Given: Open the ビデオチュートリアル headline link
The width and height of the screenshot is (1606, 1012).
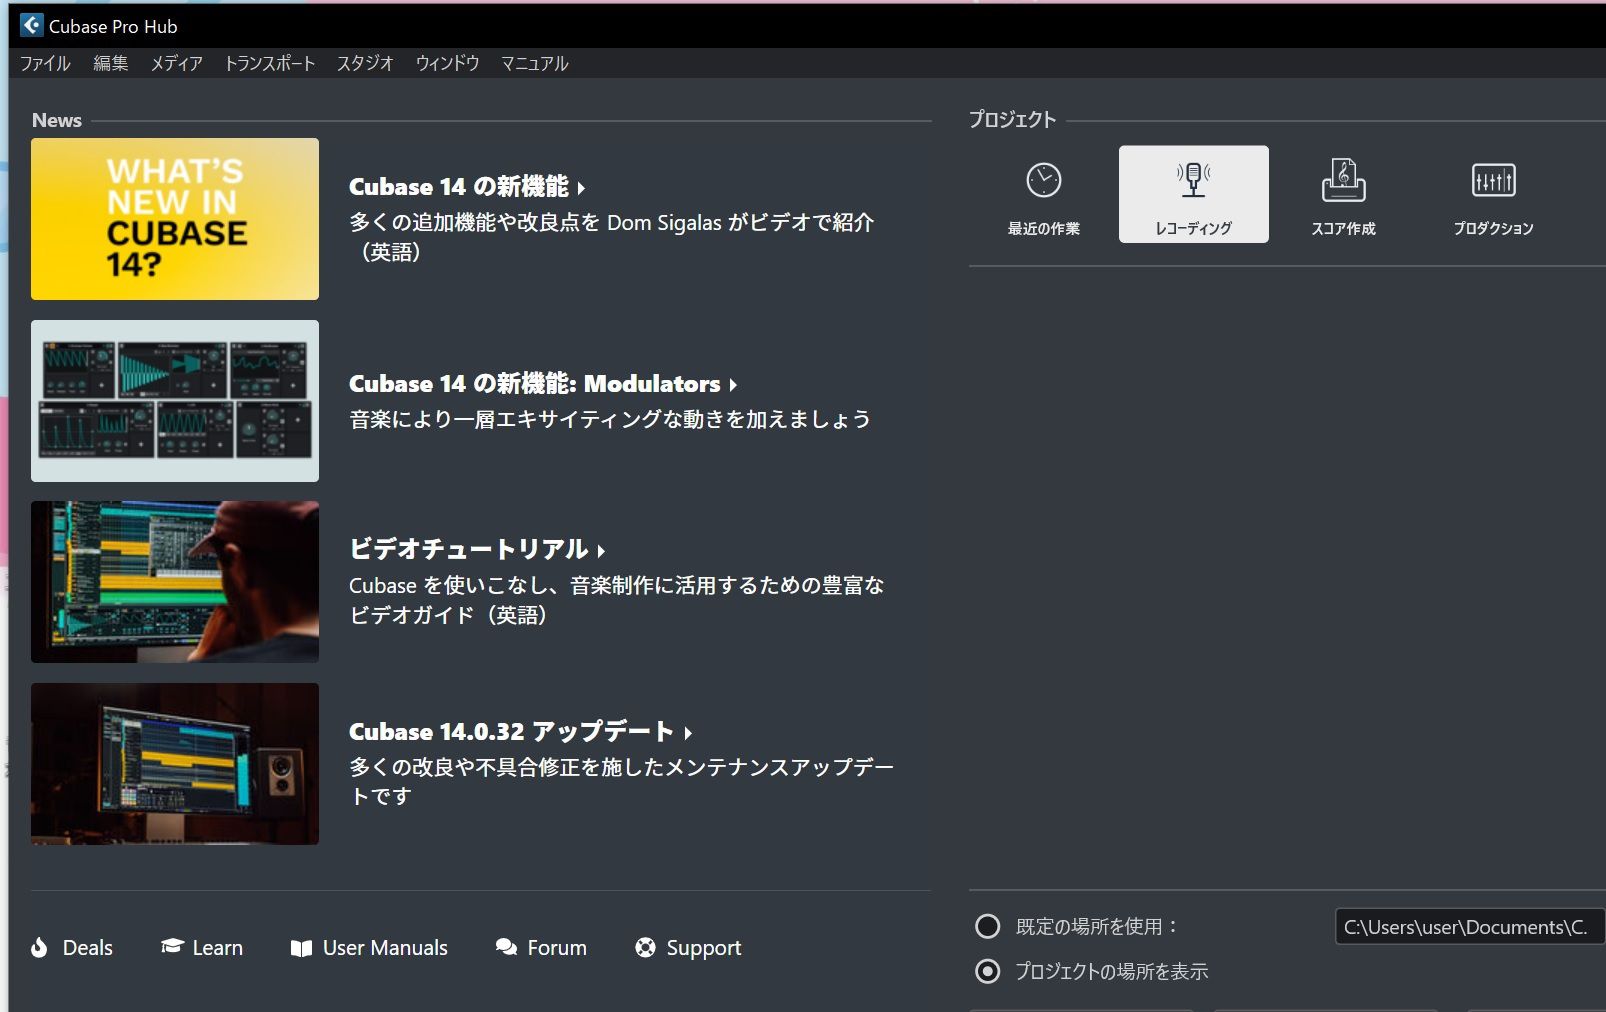Looking at the screenshot, I should tap(476, 549).
